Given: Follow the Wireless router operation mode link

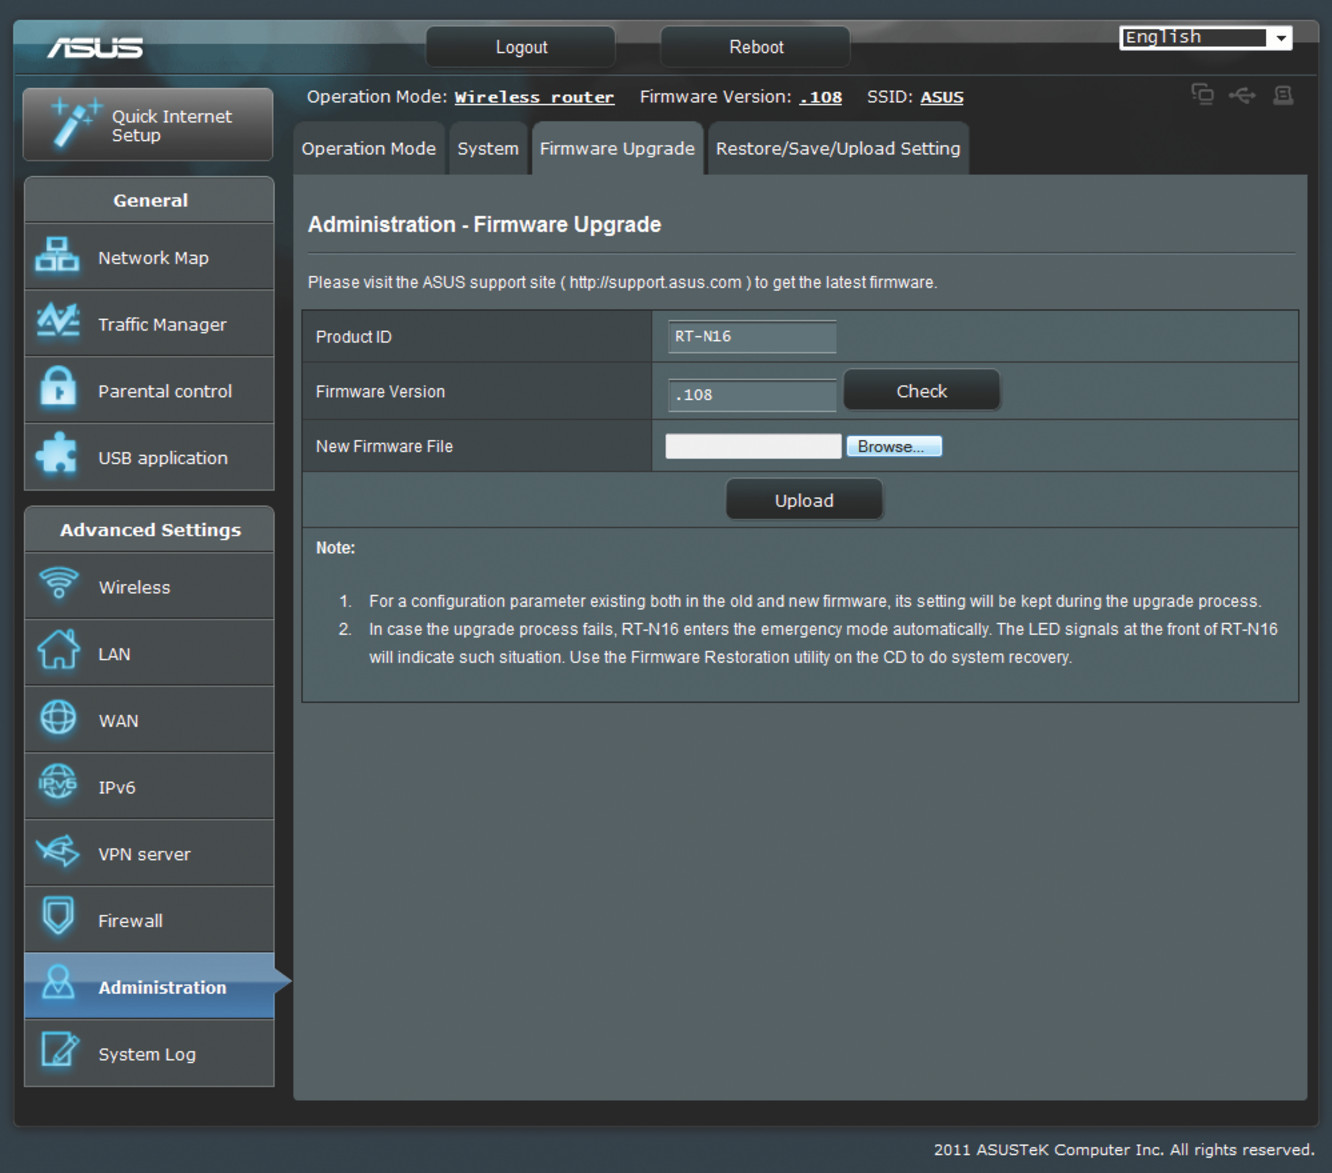Looking at the screenshot, I should point(534,97).
